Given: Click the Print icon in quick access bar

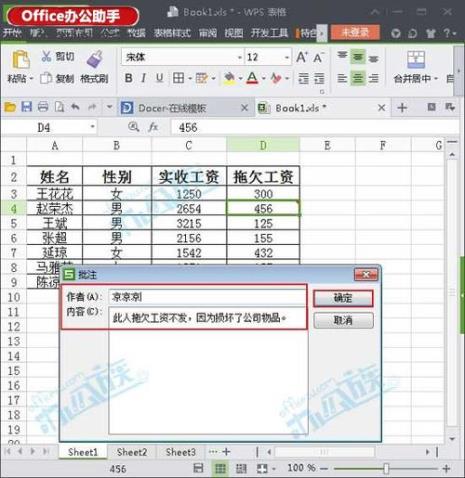Looking at the screenshot, I should [43, 107].
